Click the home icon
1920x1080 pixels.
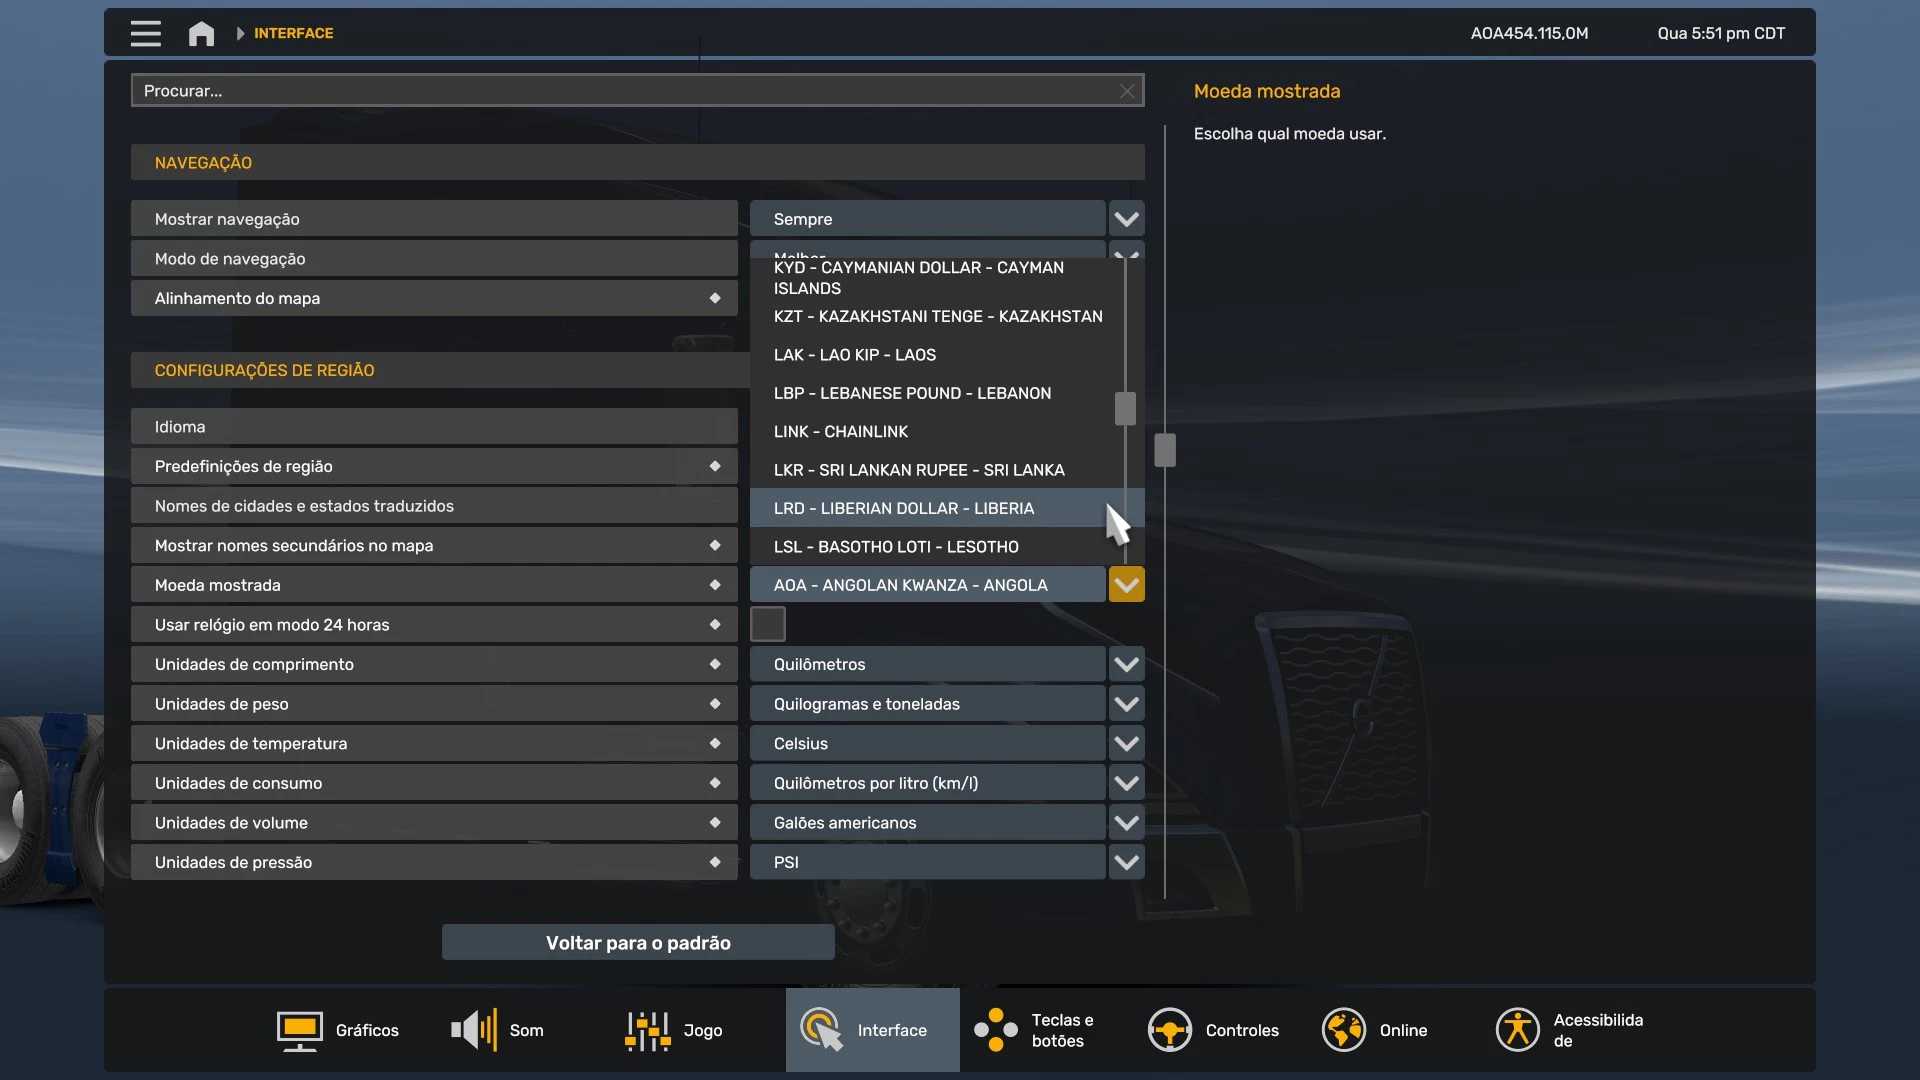(201, 33)
